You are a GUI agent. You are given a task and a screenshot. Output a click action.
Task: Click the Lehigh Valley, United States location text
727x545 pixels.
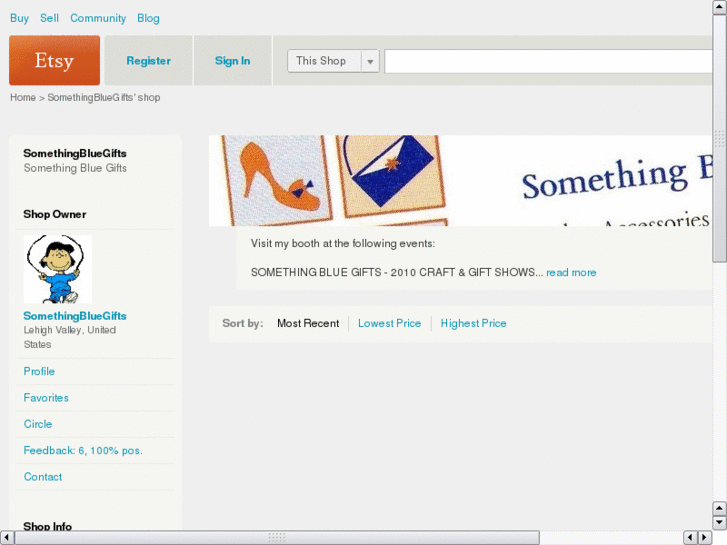click(70, 337)
